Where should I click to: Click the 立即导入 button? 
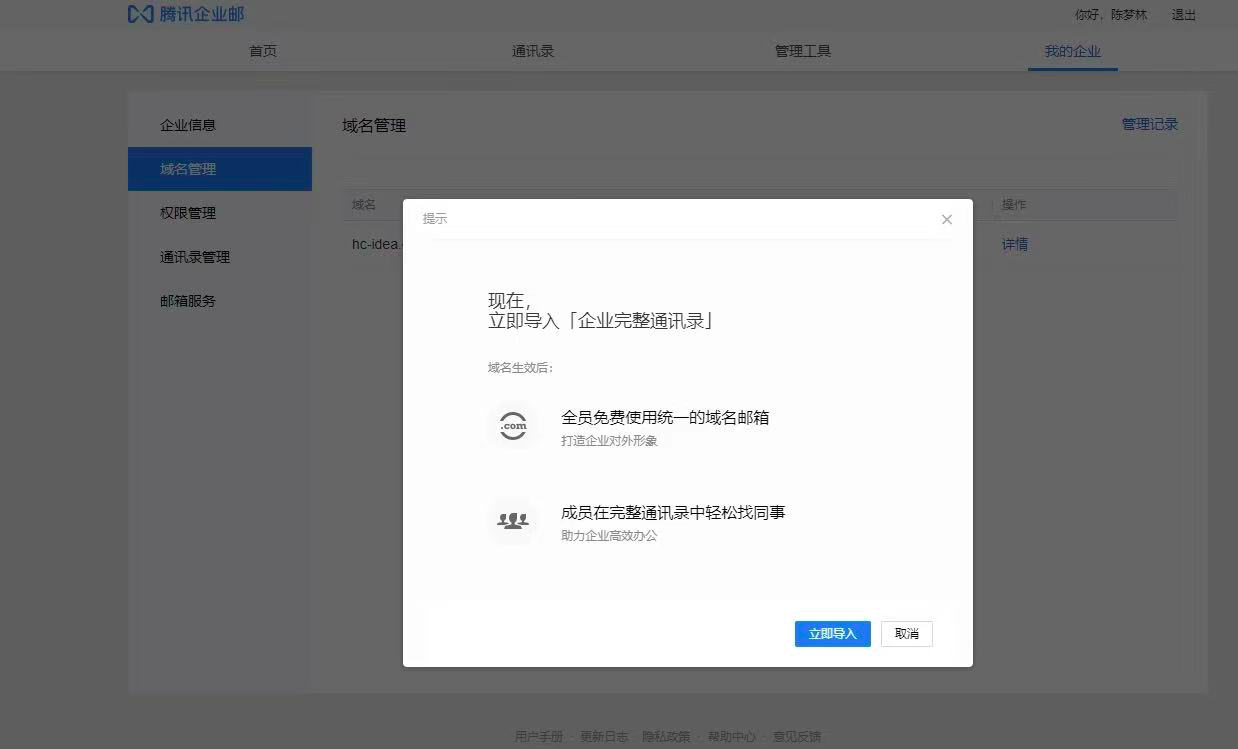[833, 634]
